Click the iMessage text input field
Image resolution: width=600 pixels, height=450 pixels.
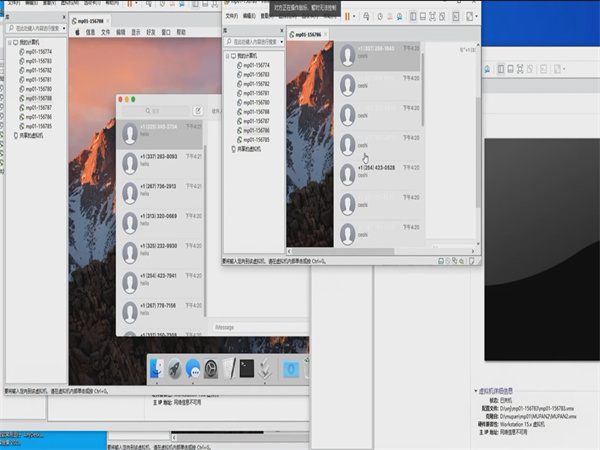tap(255, 326)
